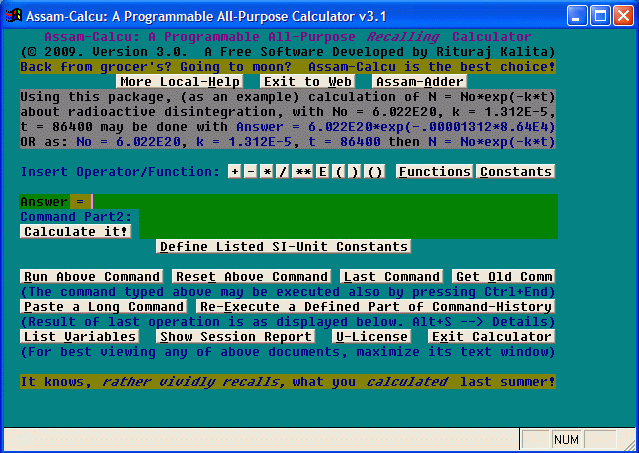This screenshot has width=639, height=453.
Task: Launch the Assam-Adder tool
Action: point(419,82)
